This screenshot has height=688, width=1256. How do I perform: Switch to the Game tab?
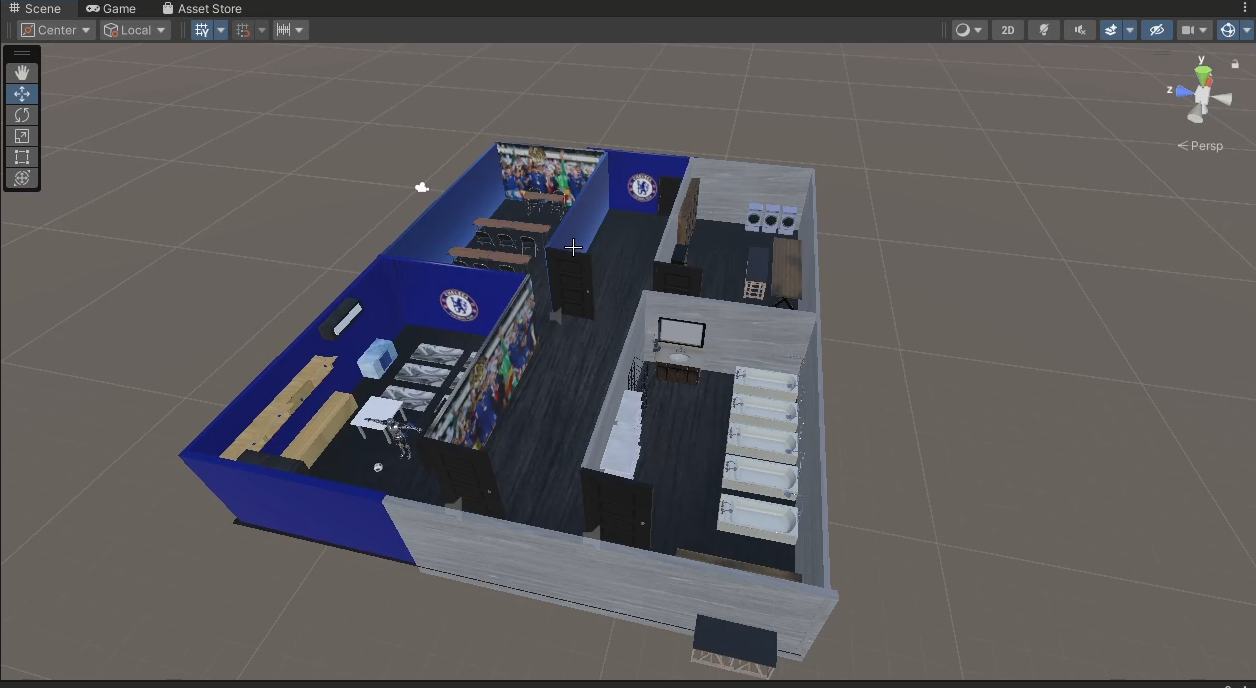click(111, 8)
